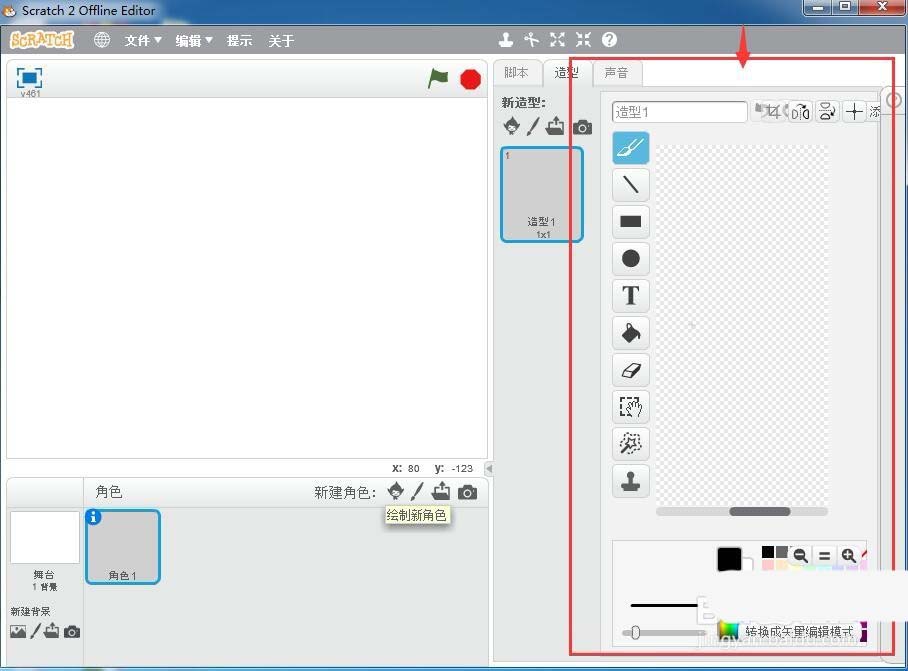Take new backdrop from camera
This screenshot has height=671, width=908.
click(72, 632)
